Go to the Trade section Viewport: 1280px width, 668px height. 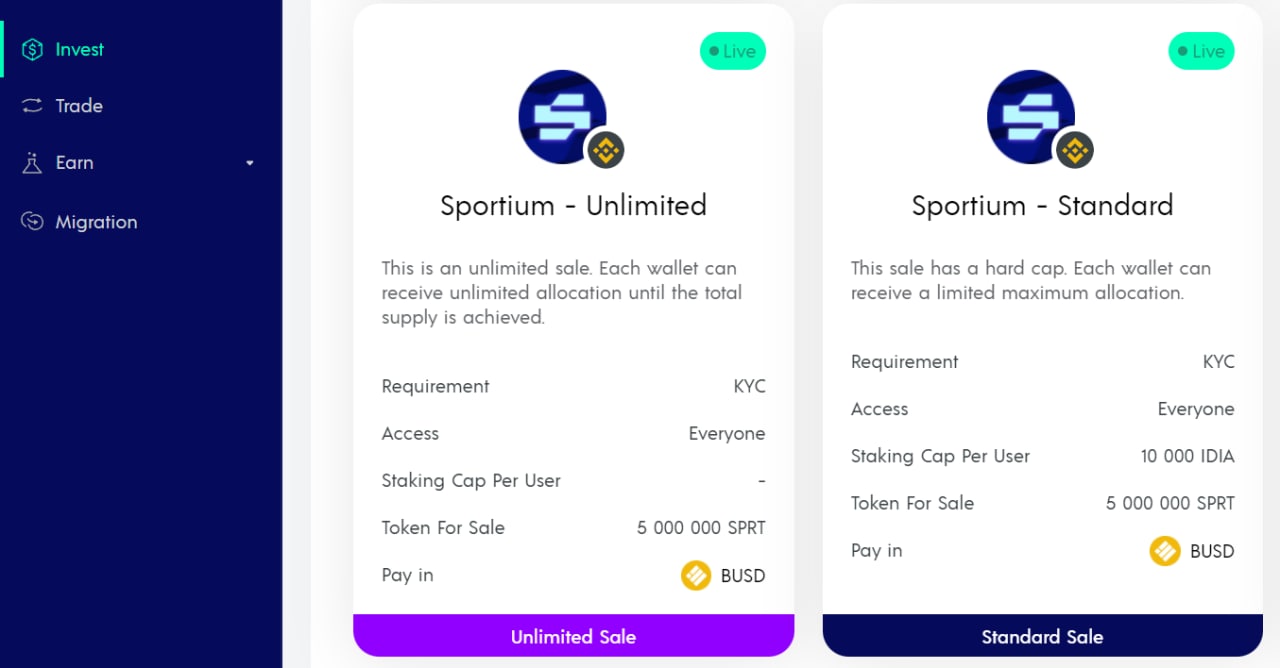[79, 106]
